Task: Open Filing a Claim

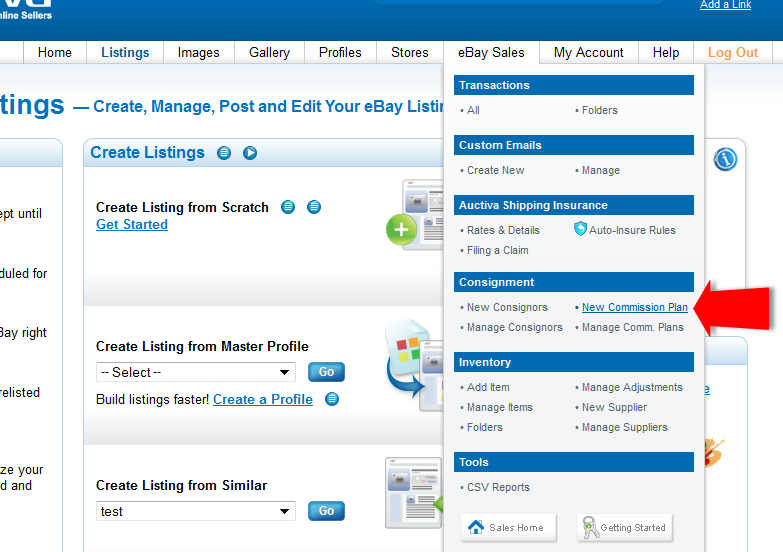Action: click(x=497, y=250)
